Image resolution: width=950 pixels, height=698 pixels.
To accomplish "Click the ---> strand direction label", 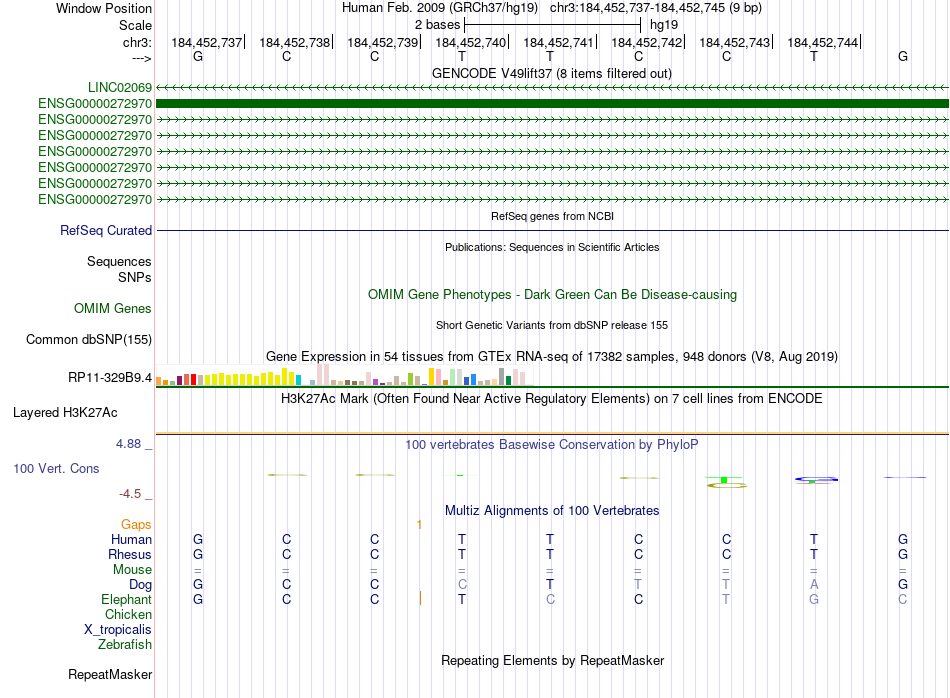I will tap(142, 58).
